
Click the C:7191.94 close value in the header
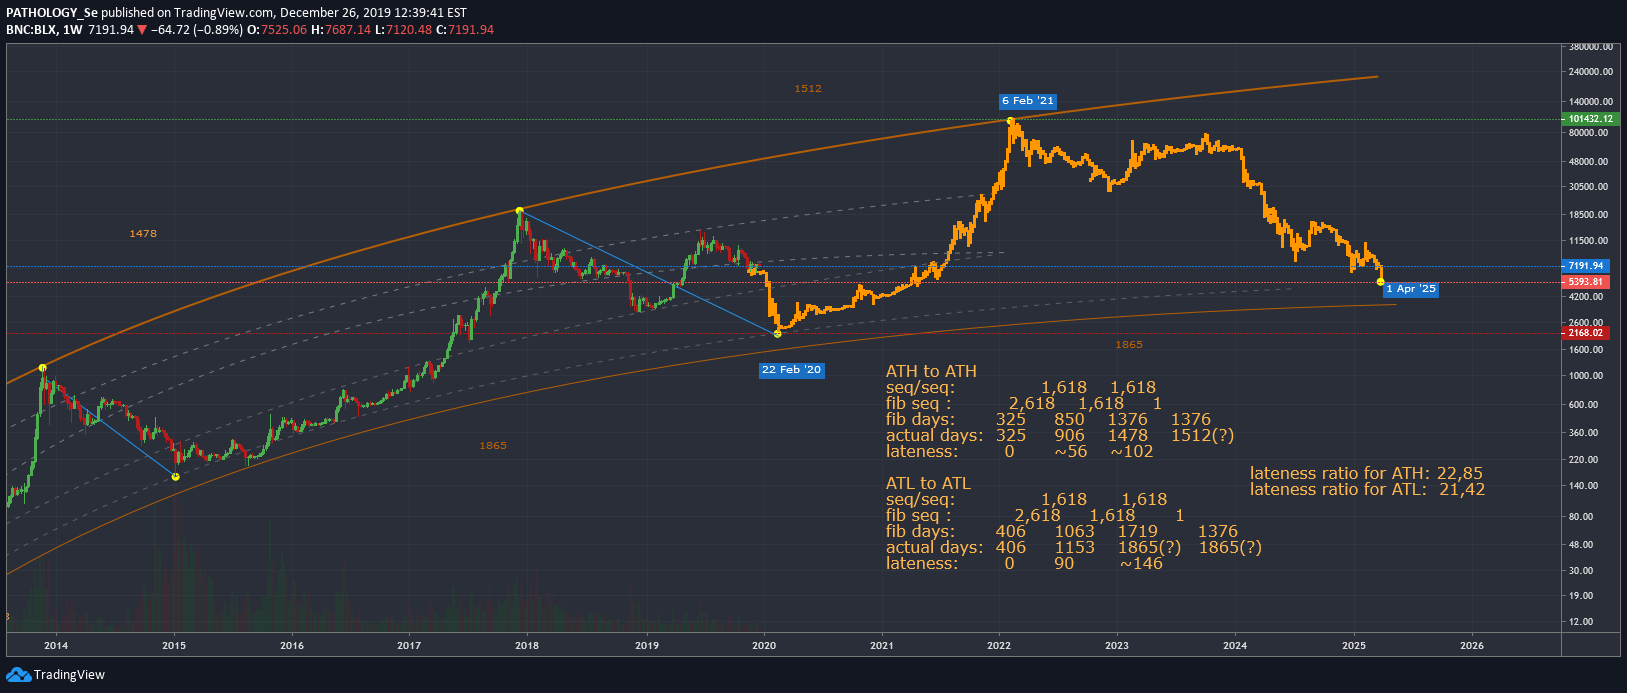coord(465,30)
